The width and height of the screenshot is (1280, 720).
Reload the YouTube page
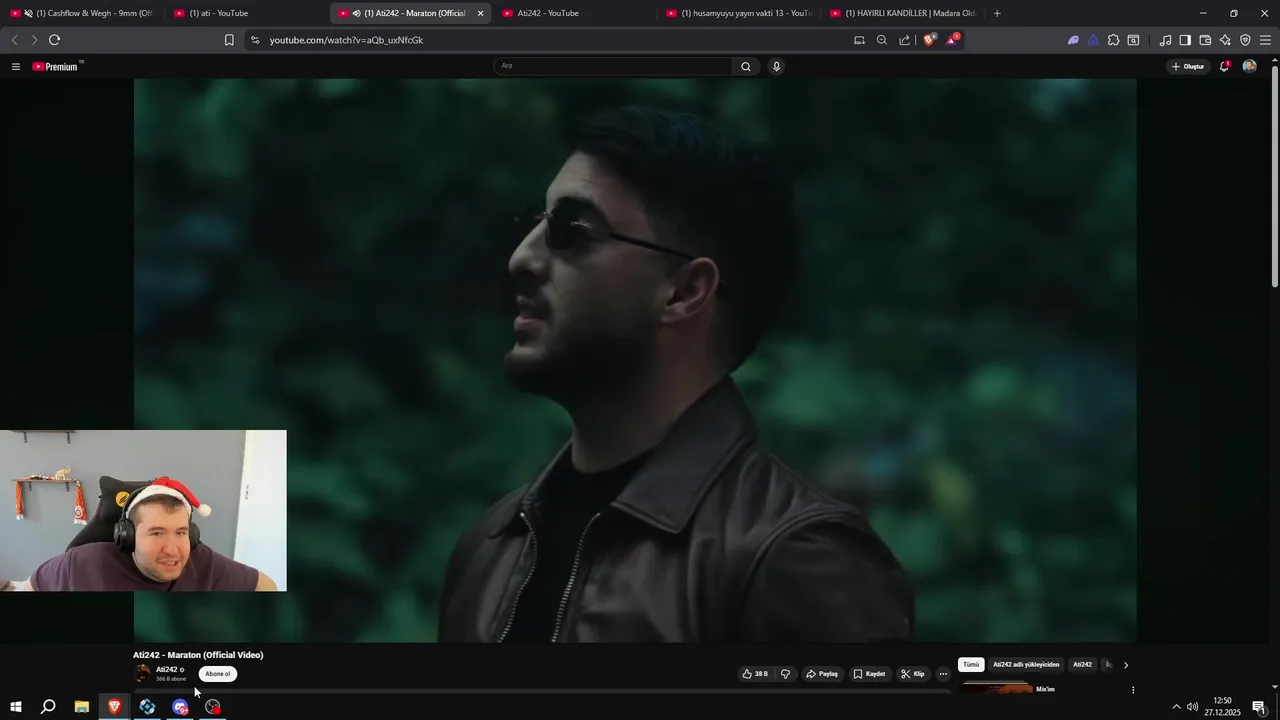click(x=54, y=40)
